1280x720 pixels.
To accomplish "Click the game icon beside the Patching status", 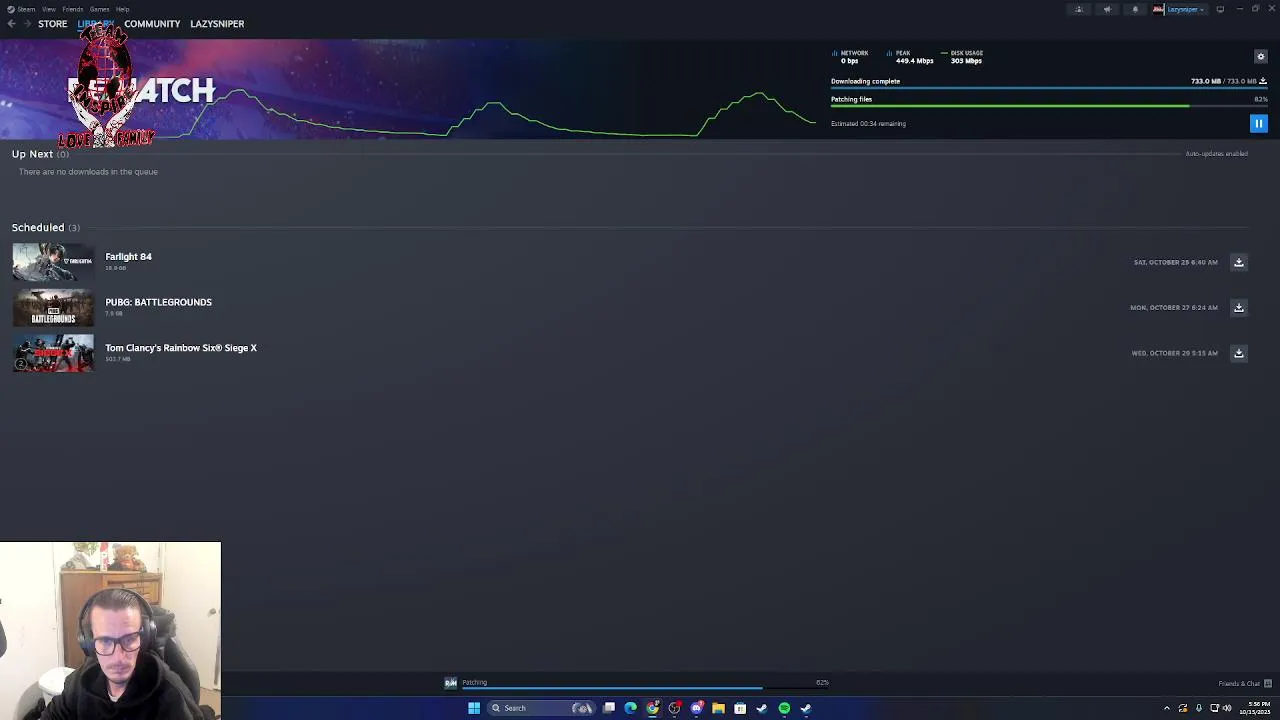I will coord(450,683).
